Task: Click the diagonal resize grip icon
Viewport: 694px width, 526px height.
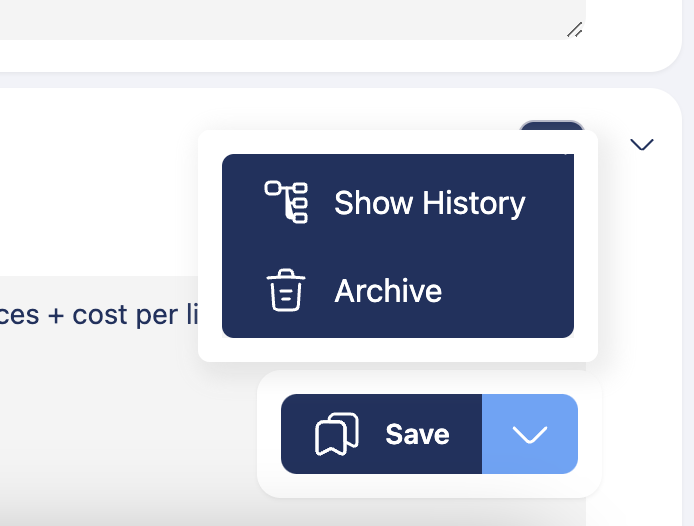Action: pyautogui.click(x=574, y=30)
